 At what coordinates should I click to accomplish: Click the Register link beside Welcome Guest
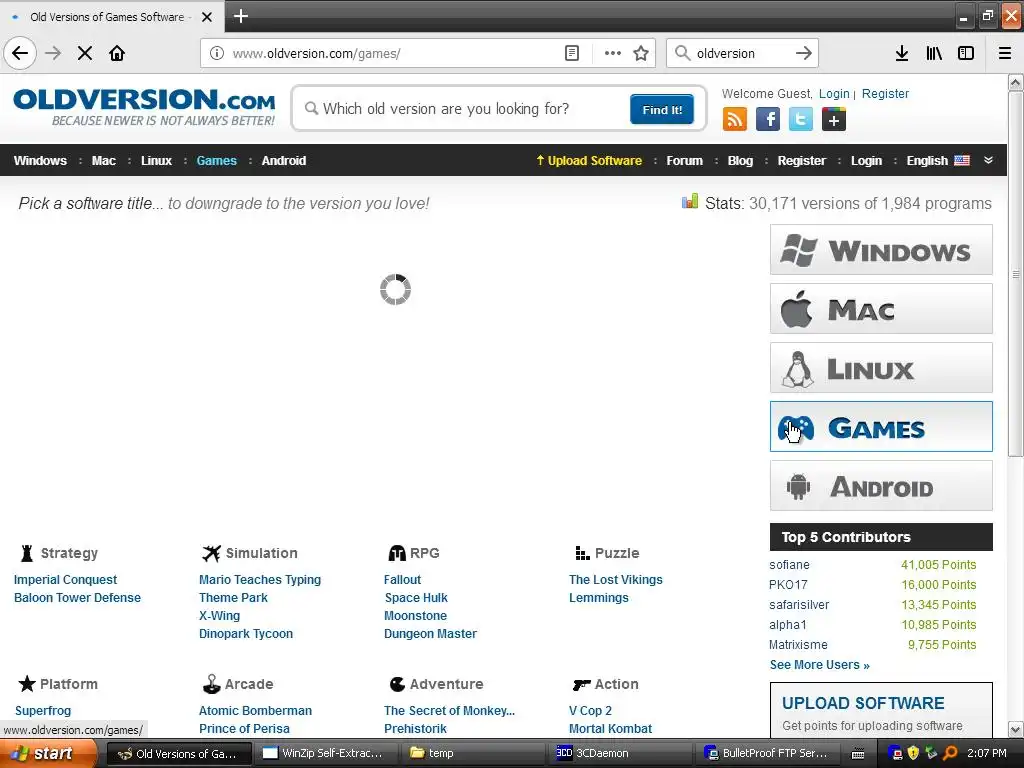(x=885, y=93)
